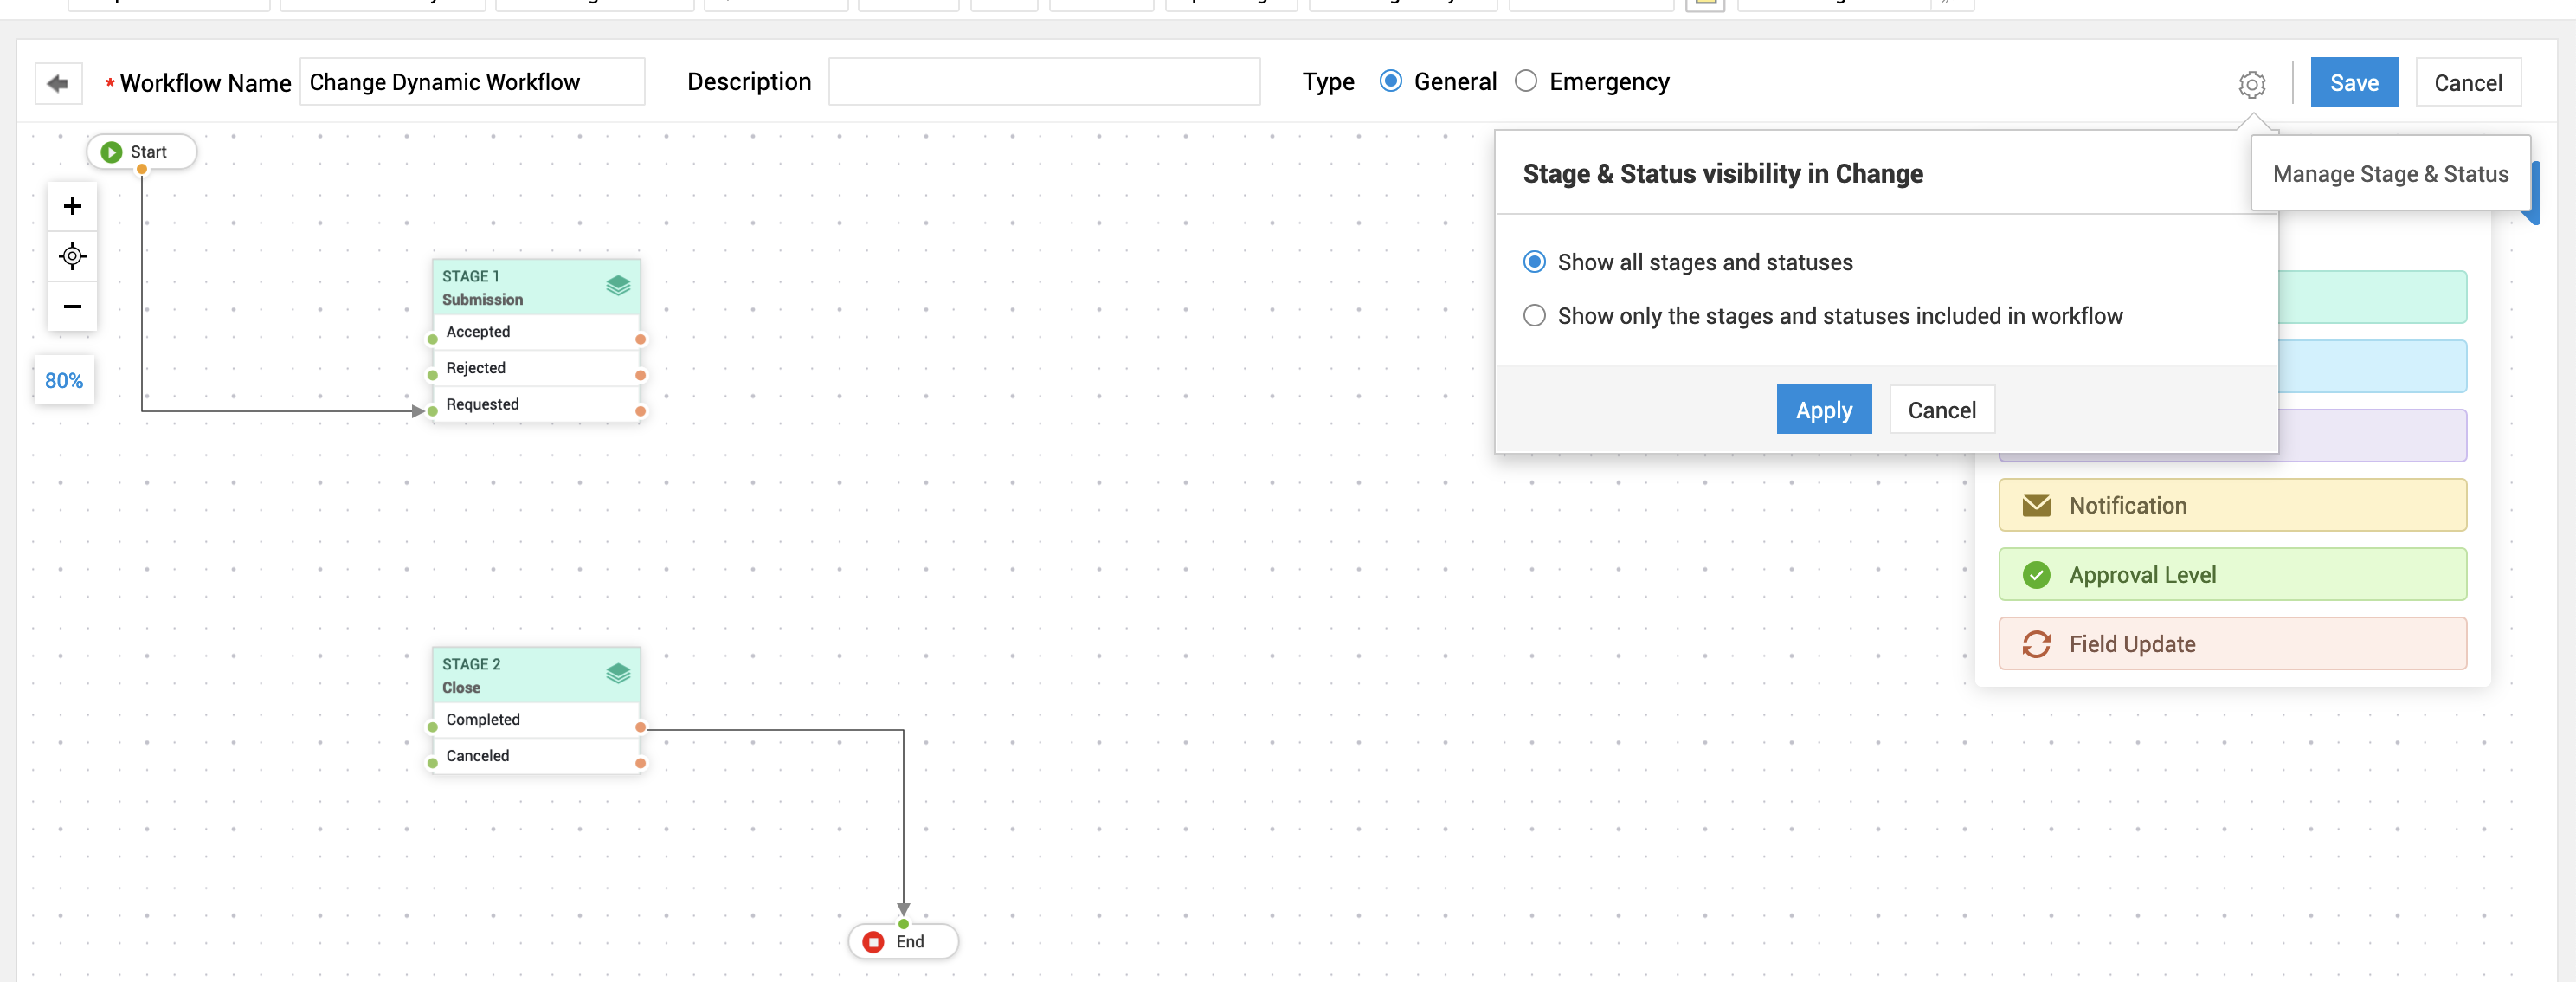Open Manage Stage & Status option
This screenshot has width=2576, height=982.
2390,174
